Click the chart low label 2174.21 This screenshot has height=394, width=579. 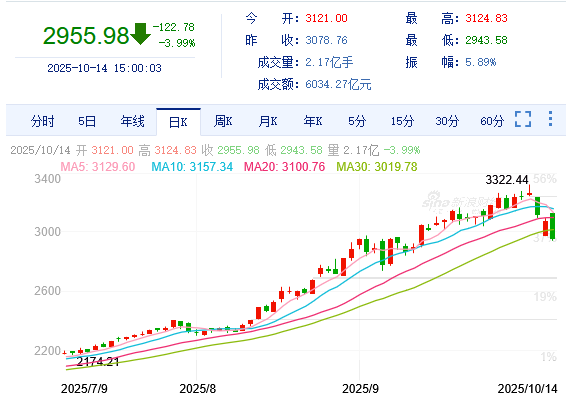98,361
